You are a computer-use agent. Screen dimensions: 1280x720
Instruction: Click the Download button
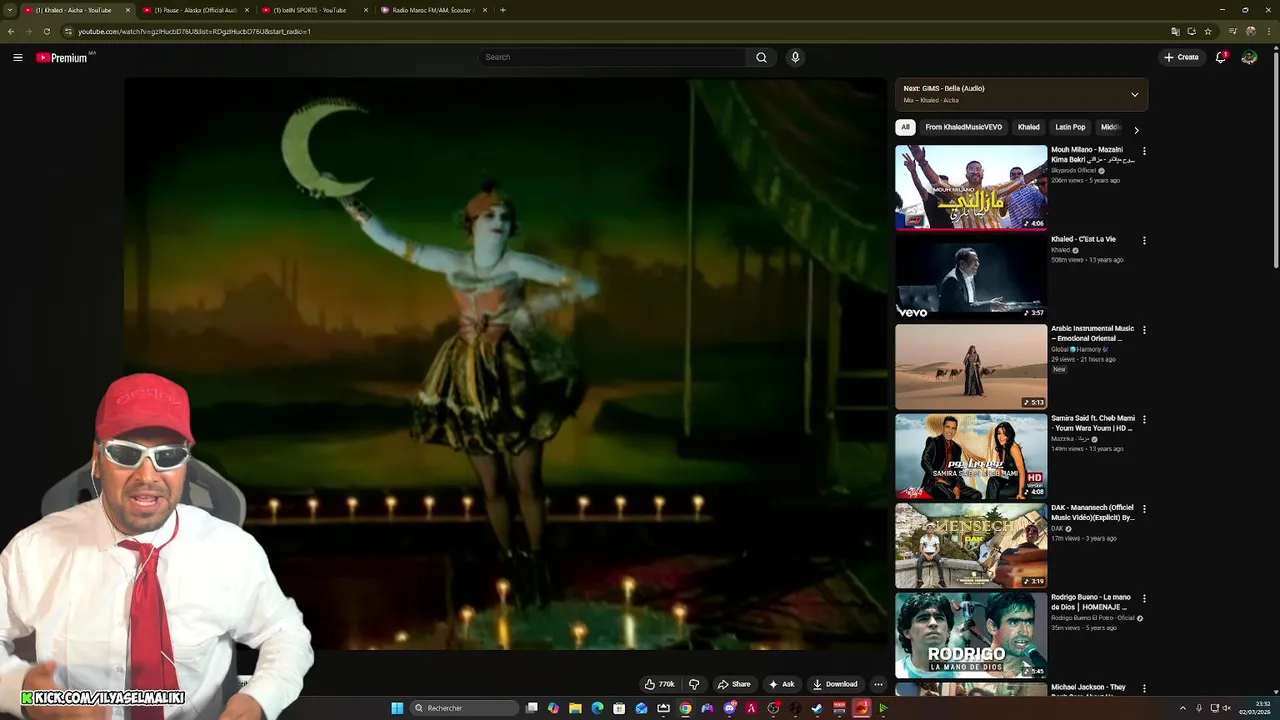tap(835, 684)
